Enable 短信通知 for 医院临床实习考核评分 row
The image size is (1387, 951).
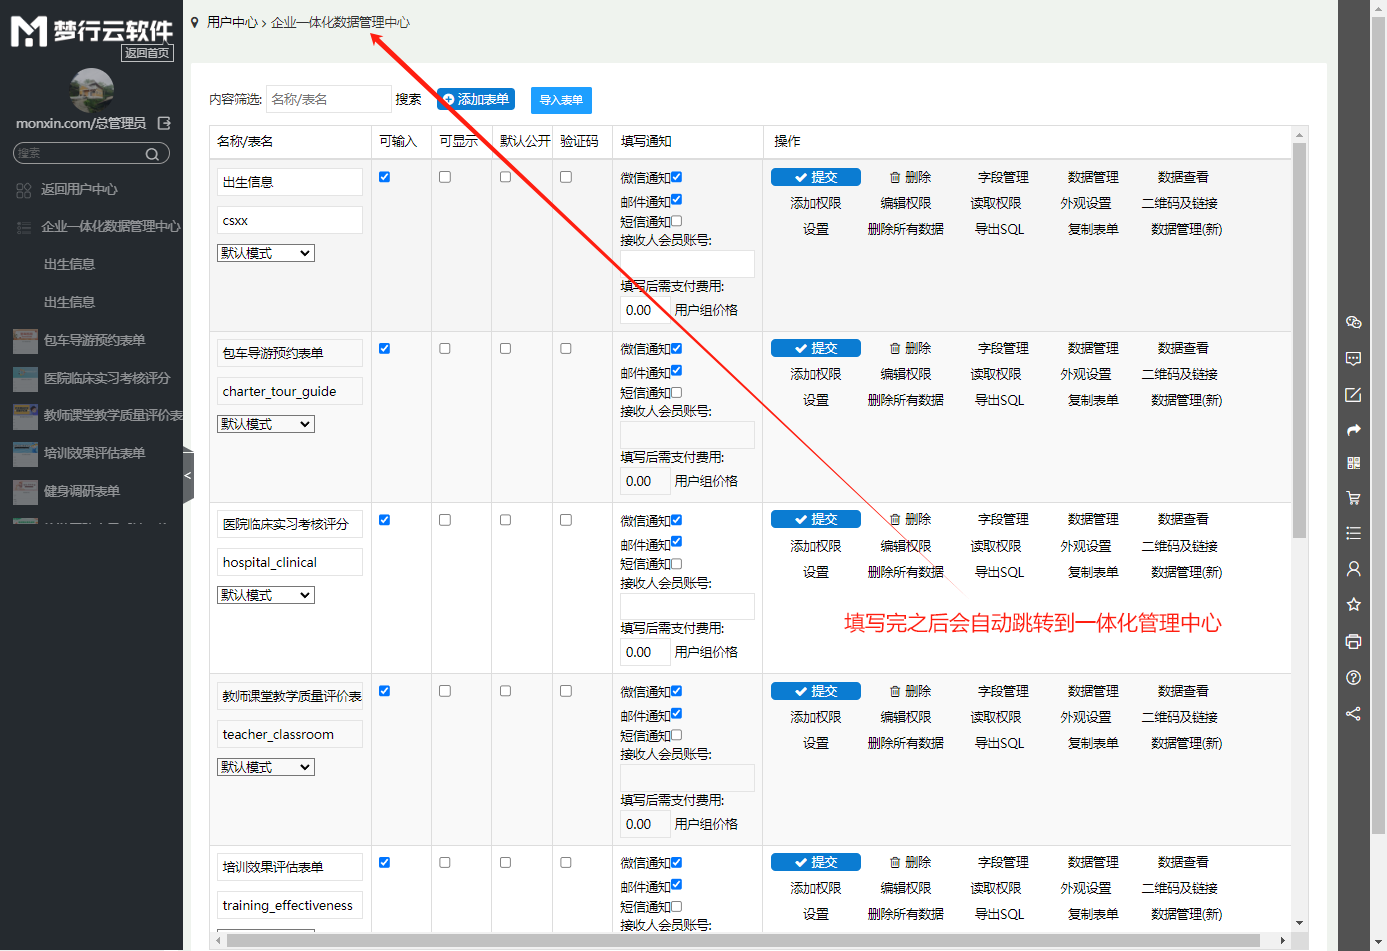(676, 564)
